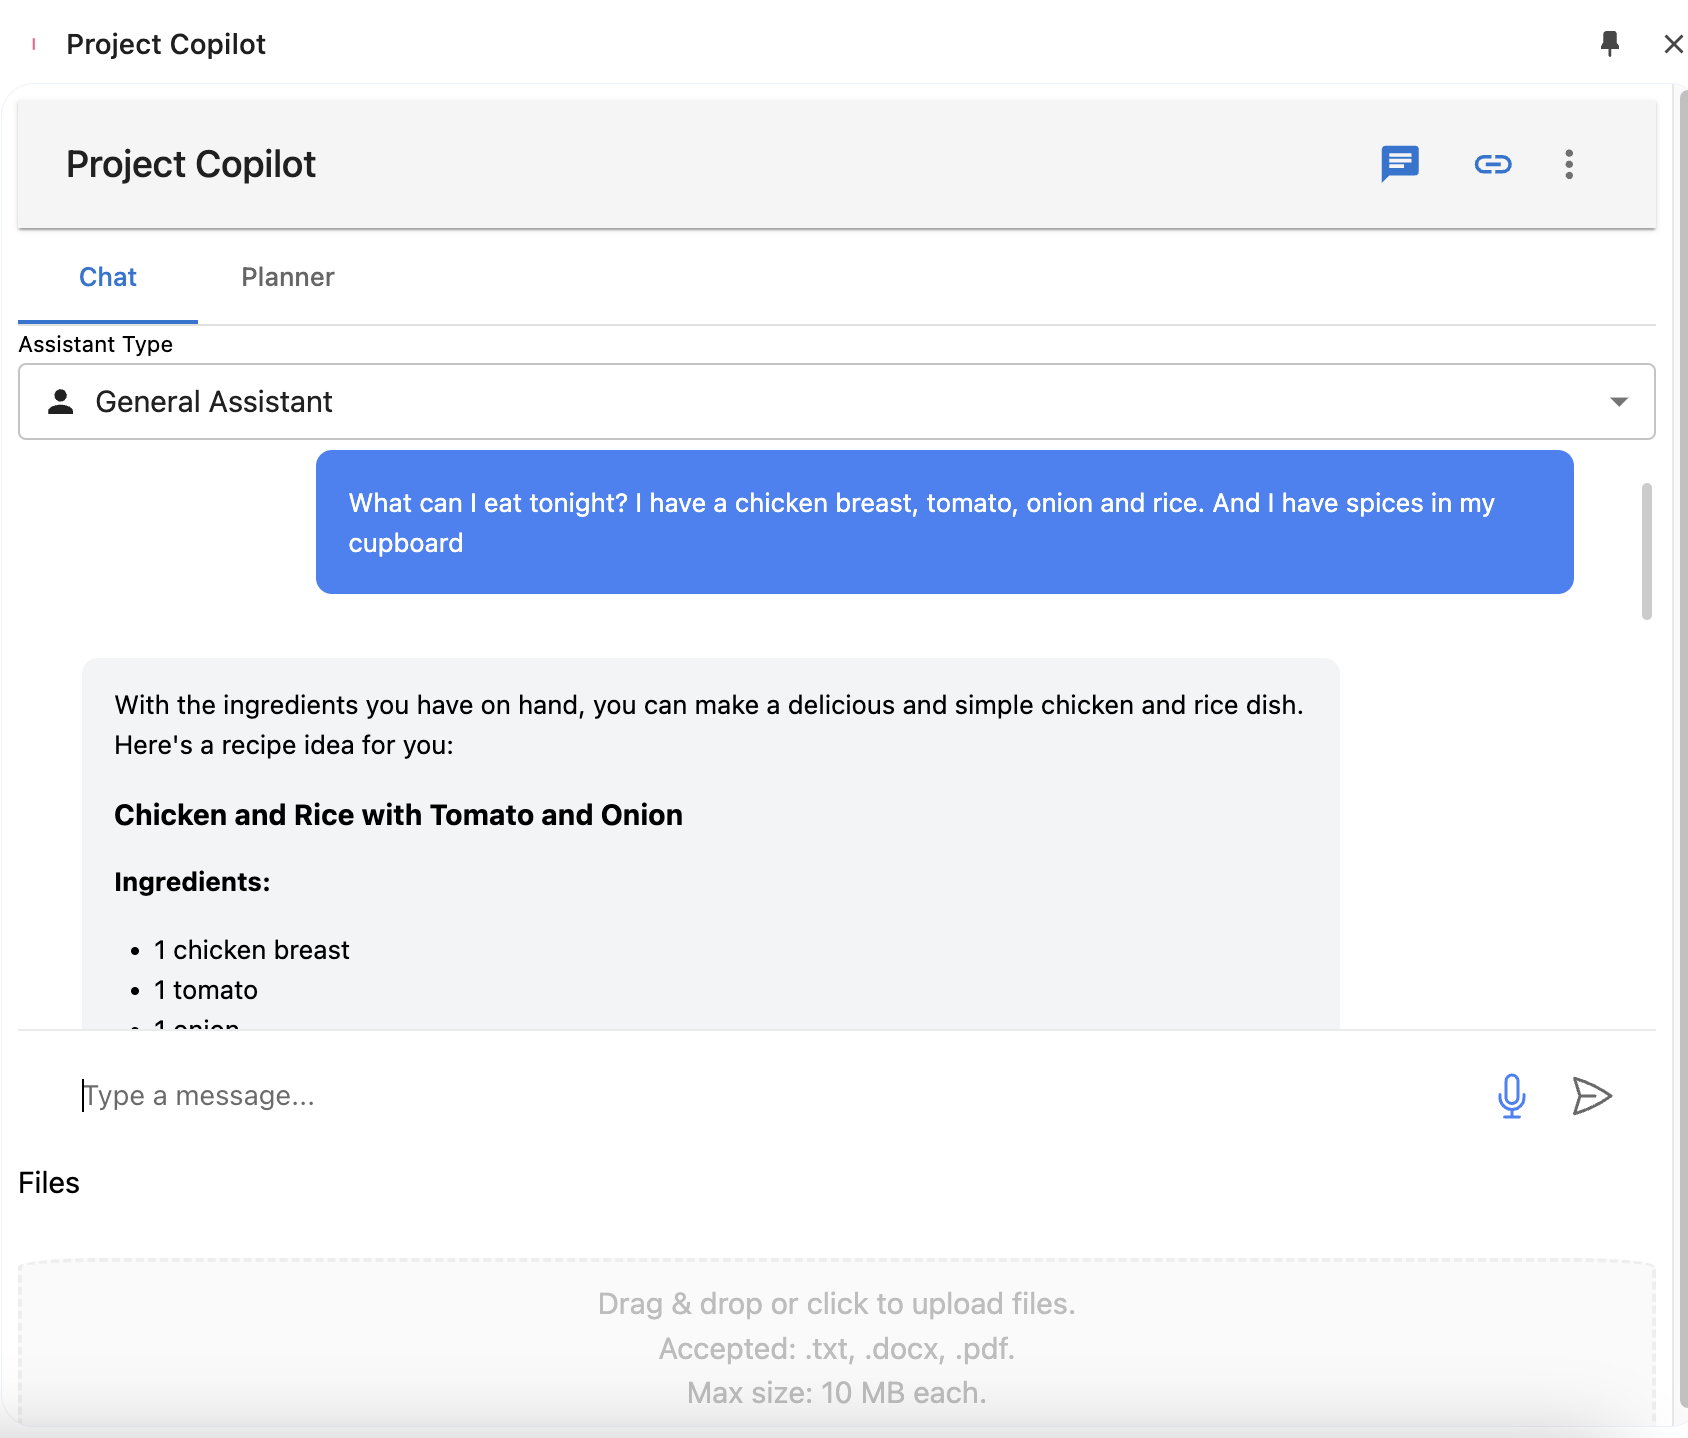The width and height of the screenshot is (1688, 1438).
Task: Click the chat conversation scrollbar thumb
Action: pos(1646,551)
